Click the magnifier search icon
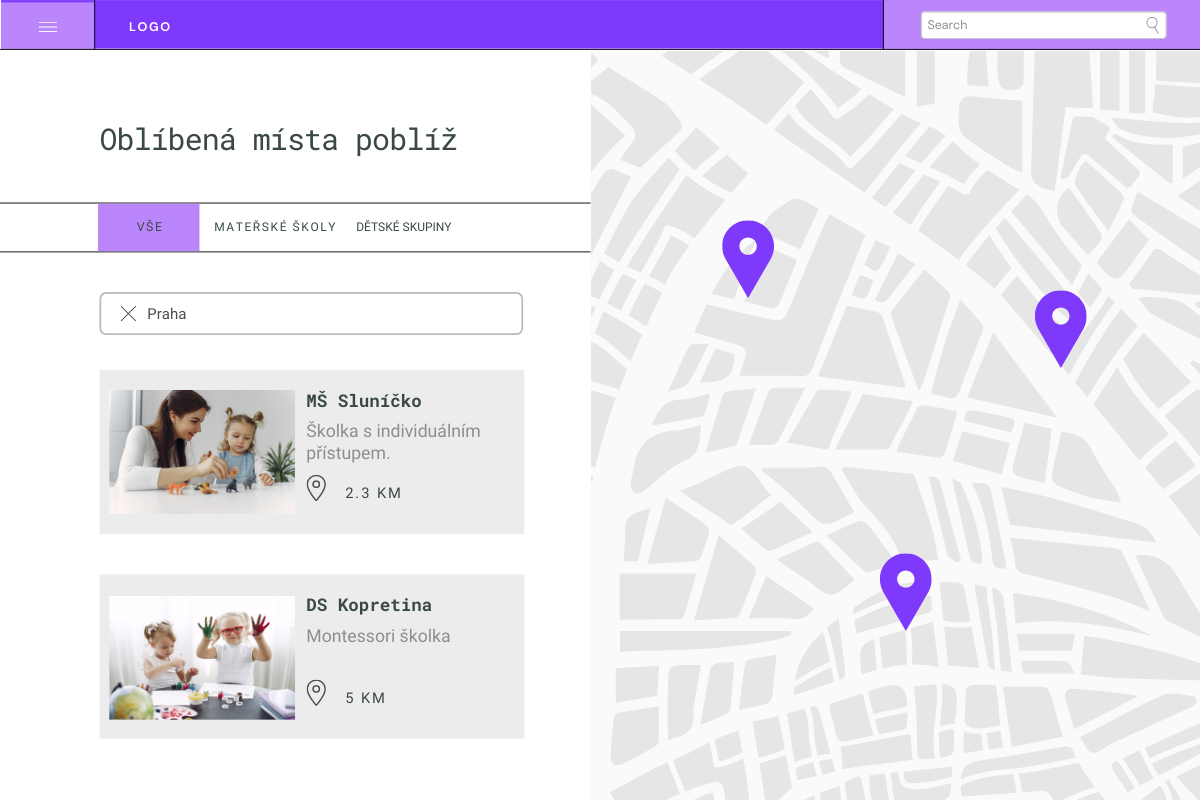 (x=1152, y=25)
